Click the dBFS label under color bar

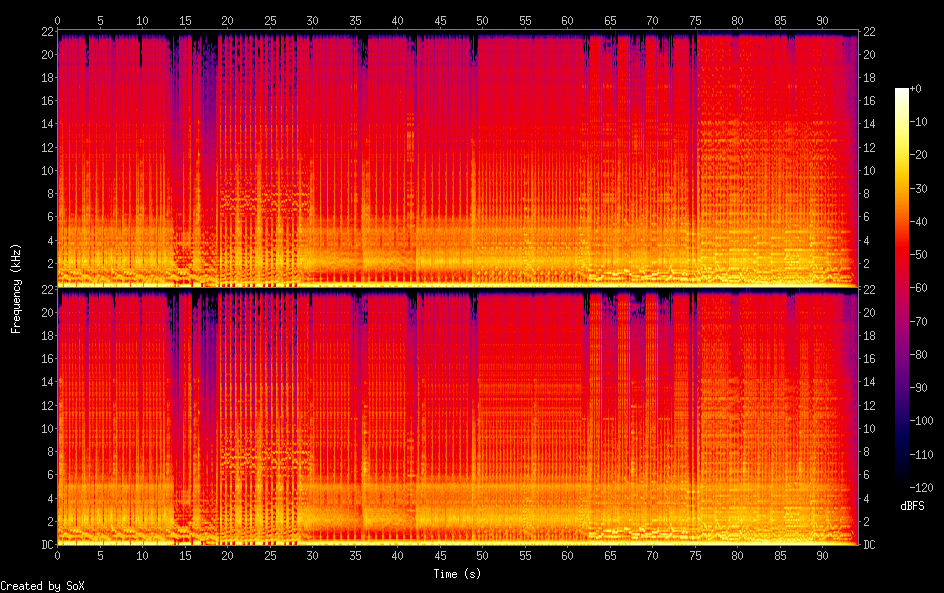point(912,506)
